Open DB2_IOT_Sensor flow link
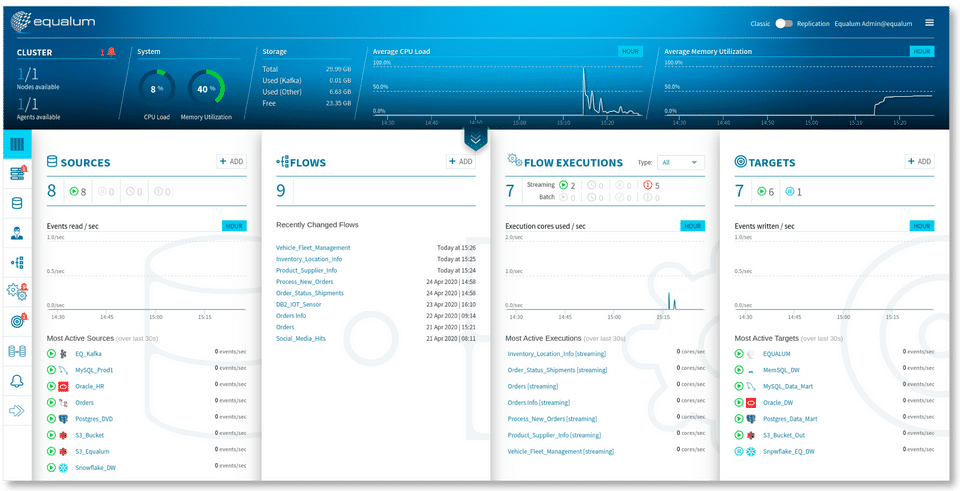 click(x=298, y=304)
